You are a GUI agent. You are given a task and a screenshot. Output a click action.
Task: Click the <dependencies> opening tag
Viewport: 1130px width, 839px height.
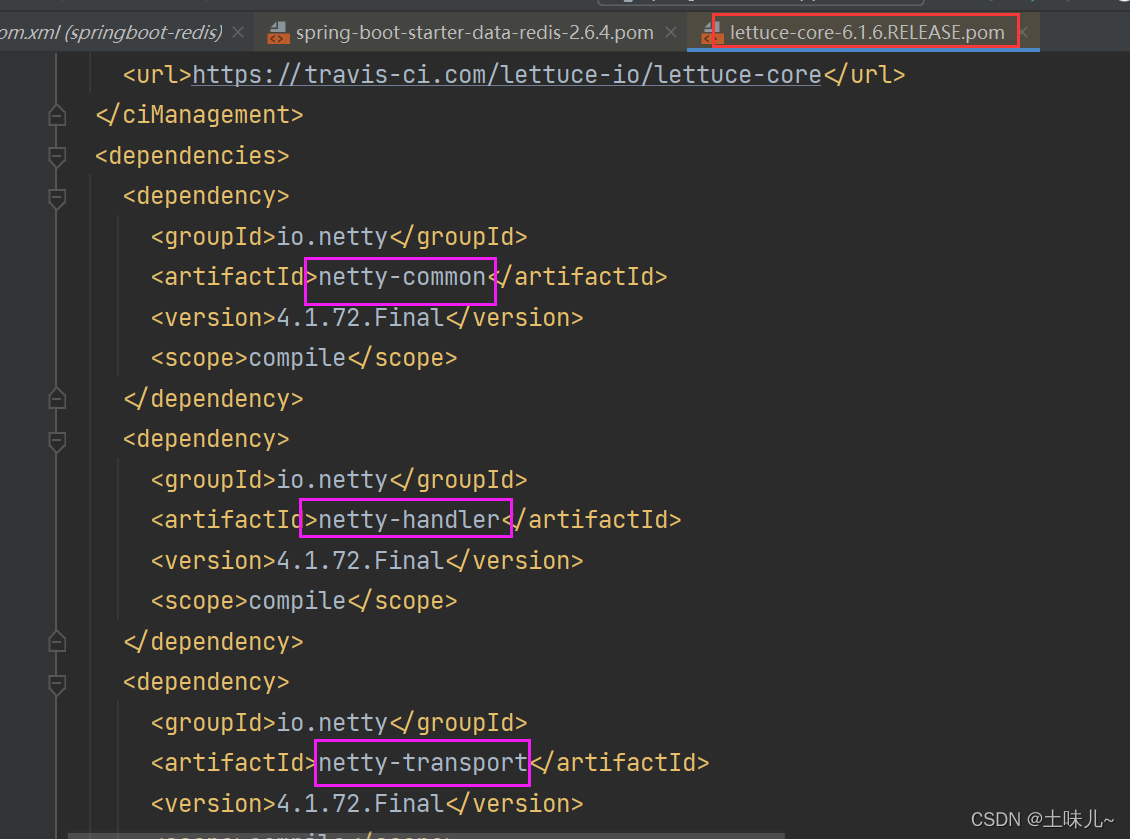pyautogui.click(x=192, y=156)
